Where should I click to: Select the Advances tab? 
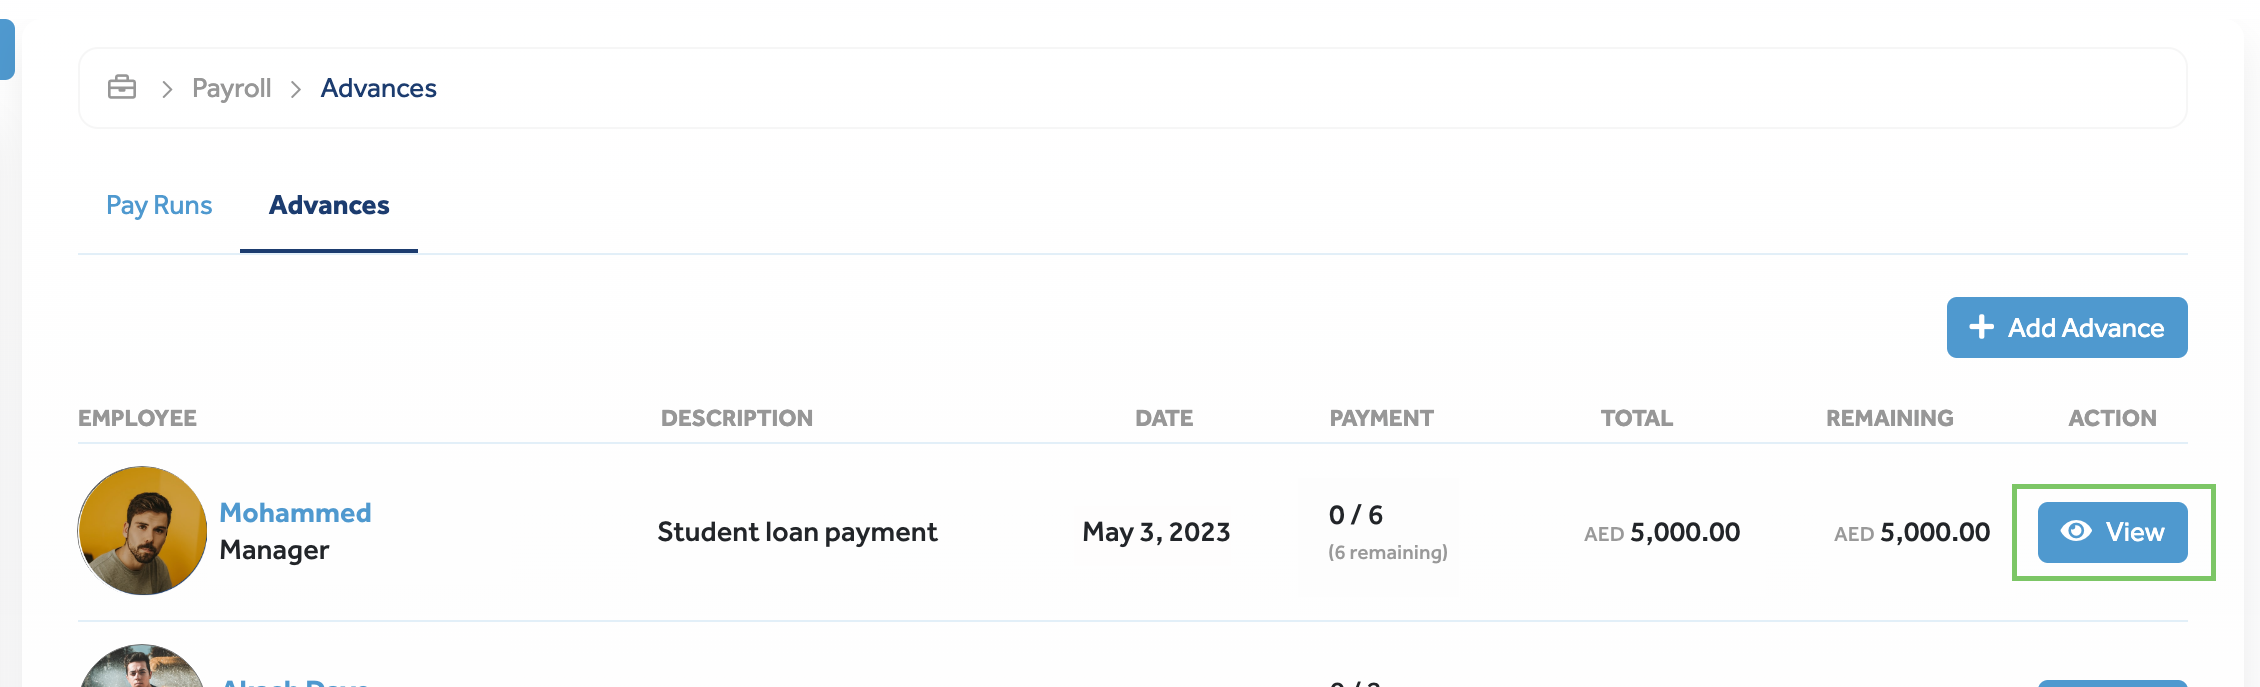(329, 205)
